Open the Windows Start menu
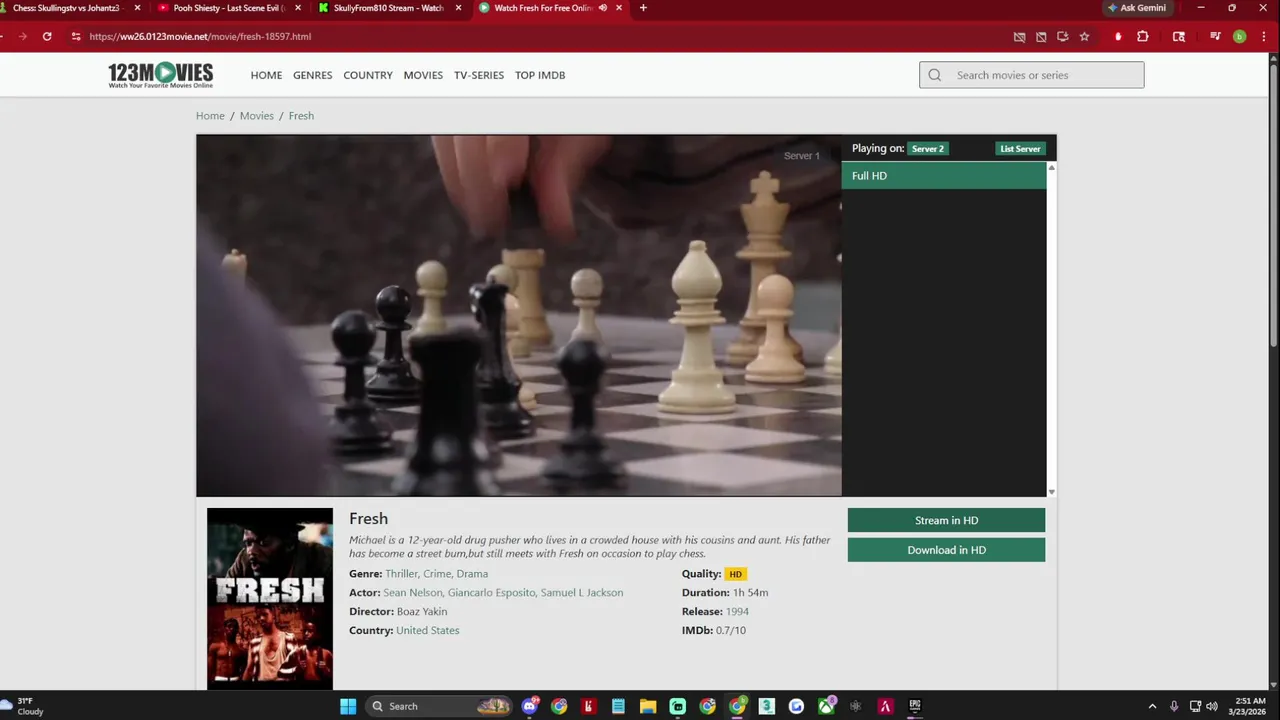1280x720 pixels. (348, 706)
